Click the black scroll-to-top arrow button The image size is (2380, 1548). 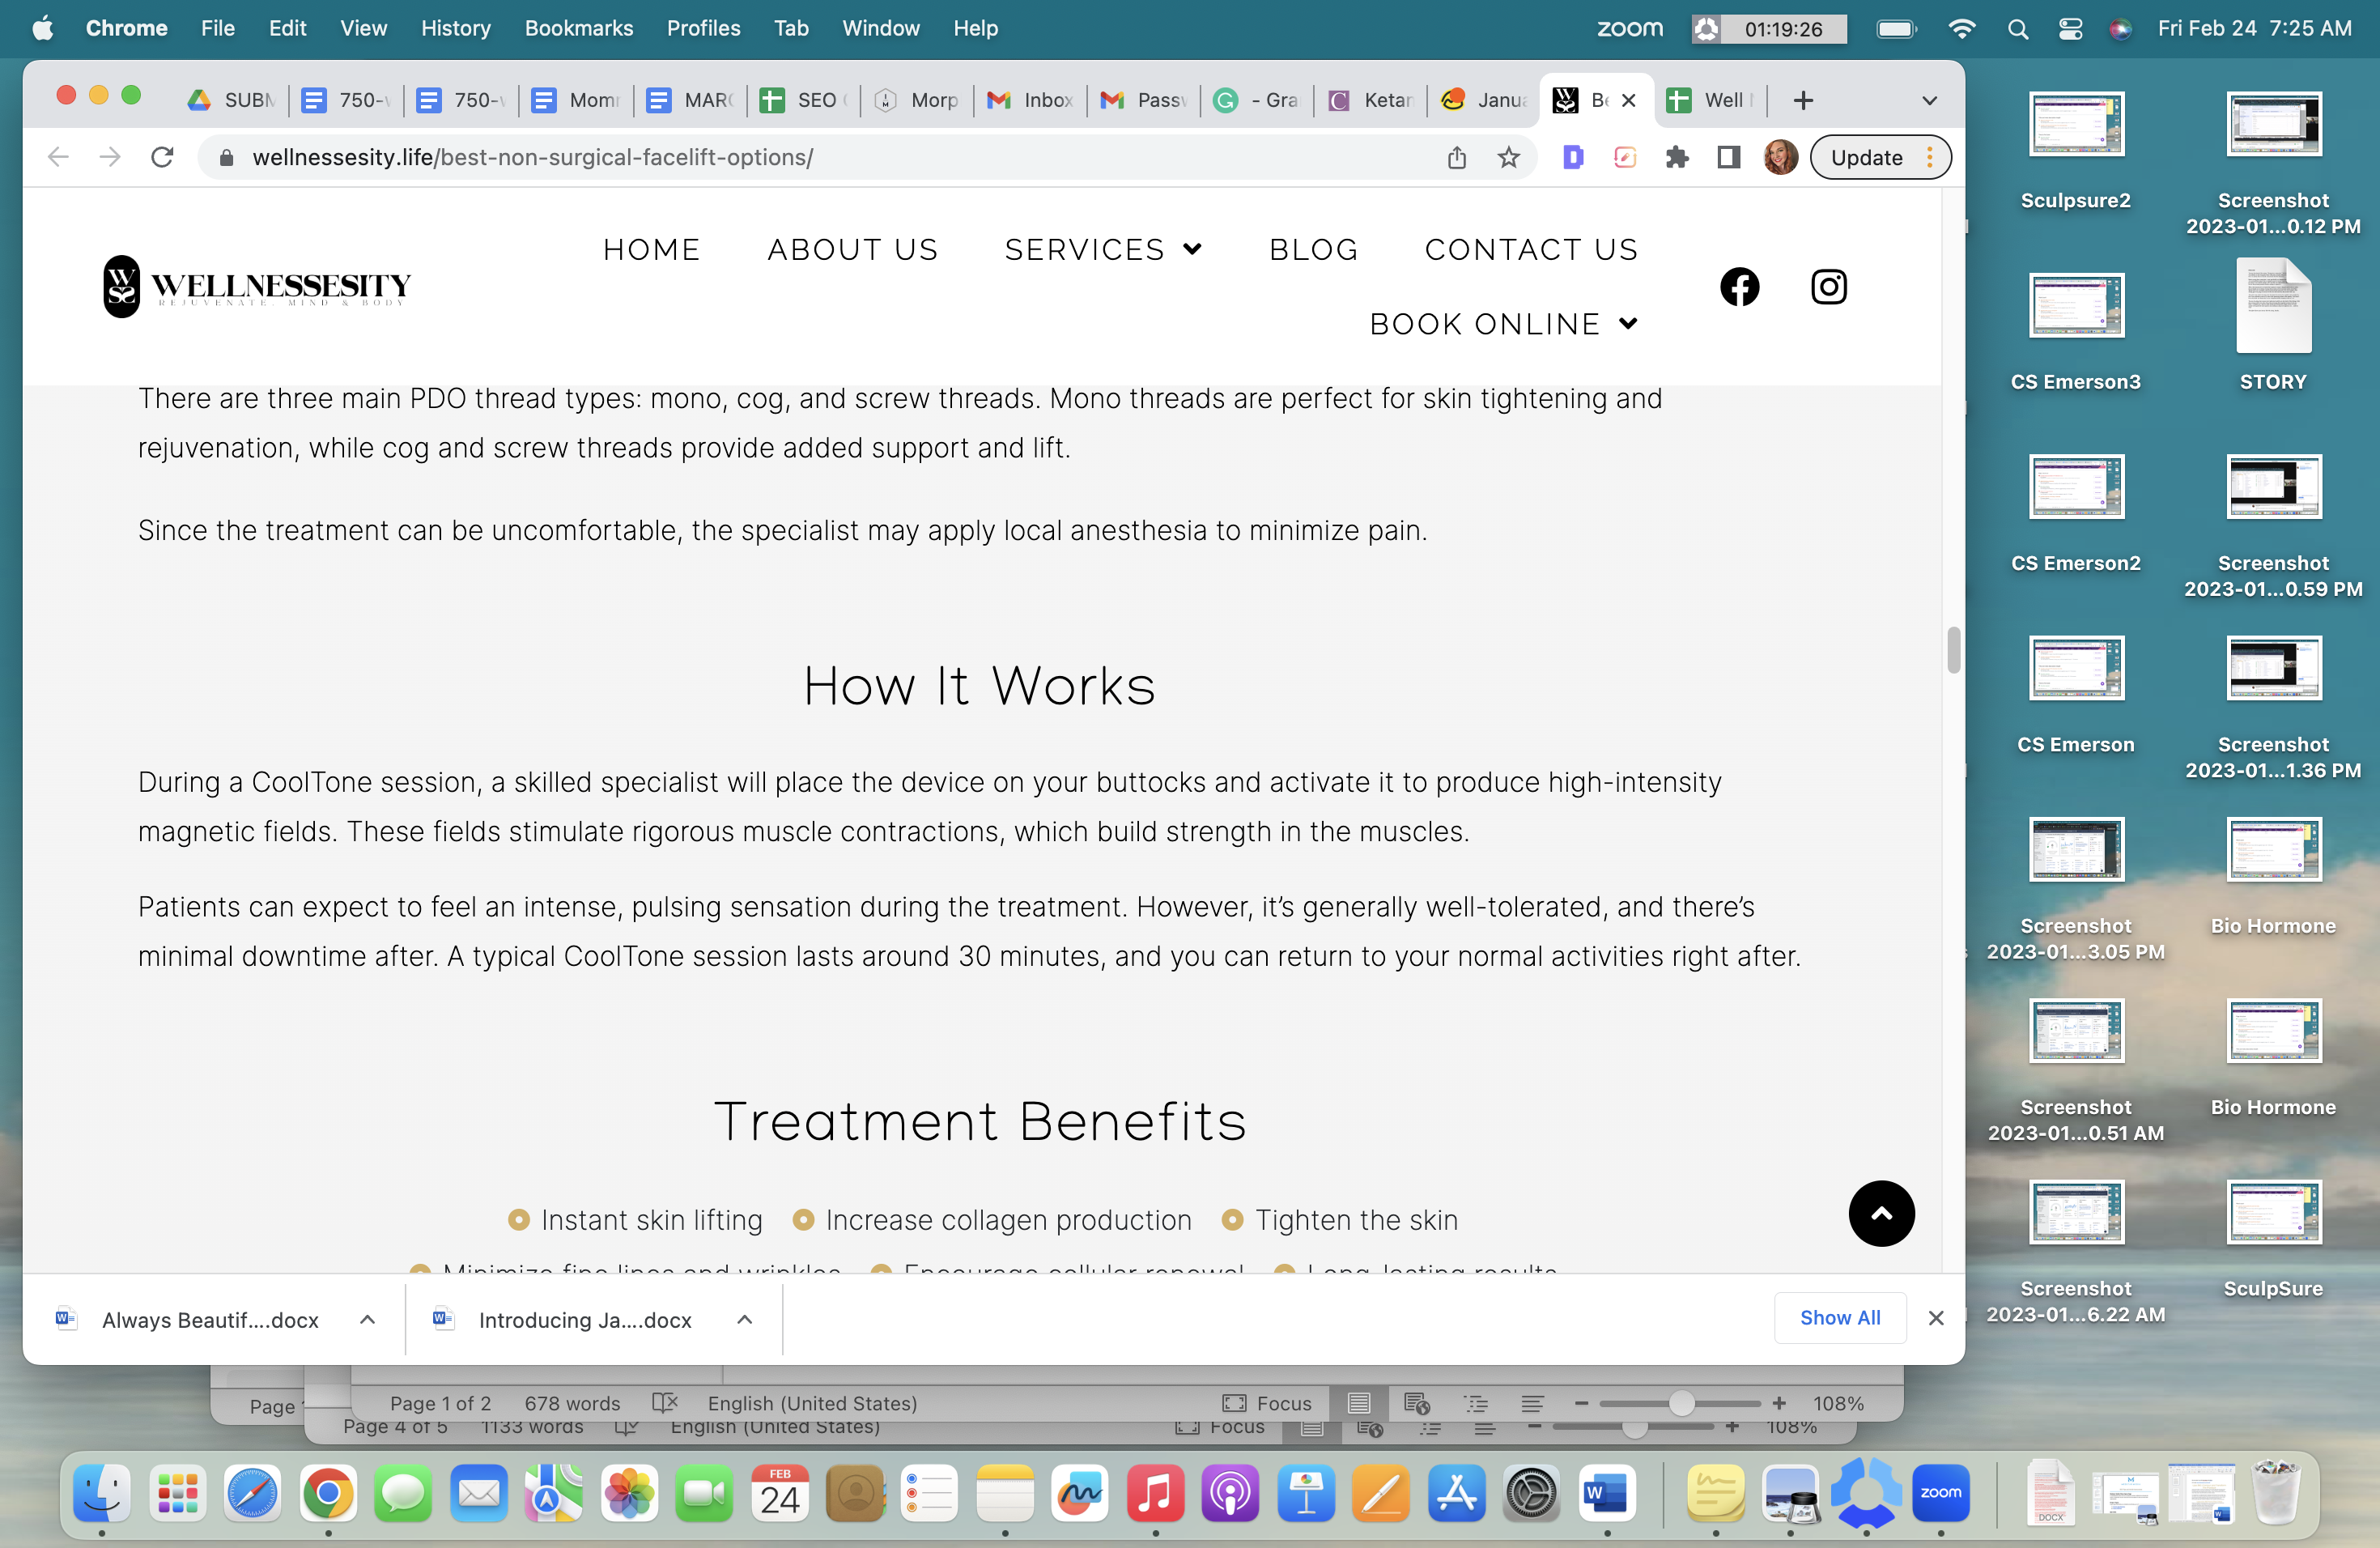click(x=1880, y=1213)
